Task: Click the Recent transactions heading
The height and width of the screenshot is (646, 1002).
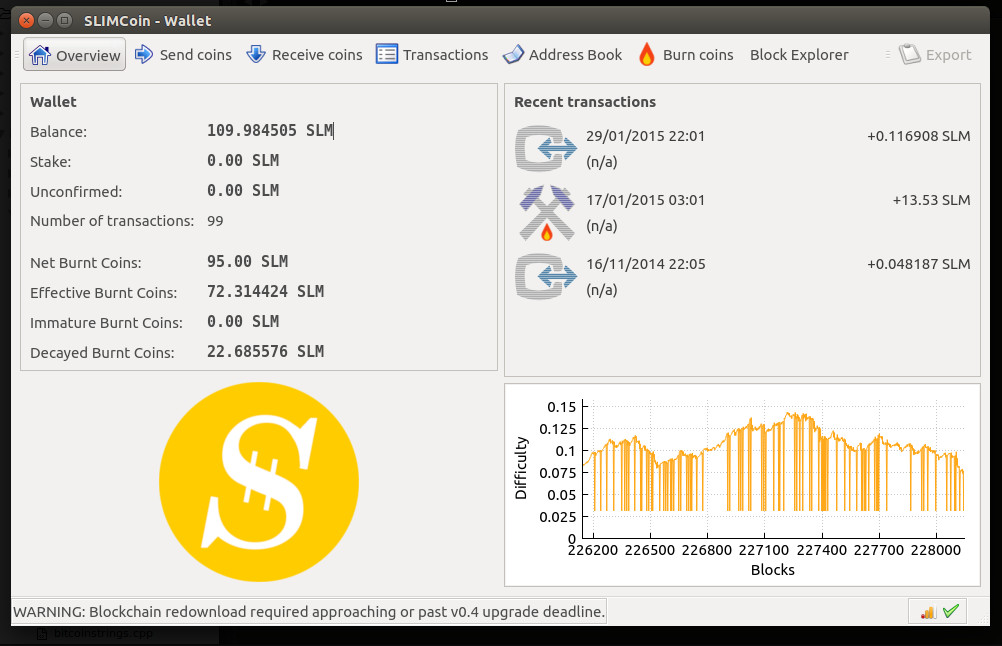Action: (x=585, y=102)
